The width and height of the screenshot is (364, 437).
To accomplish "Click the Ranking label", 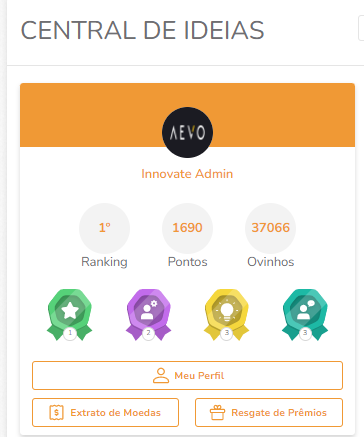I will (104, 262).
